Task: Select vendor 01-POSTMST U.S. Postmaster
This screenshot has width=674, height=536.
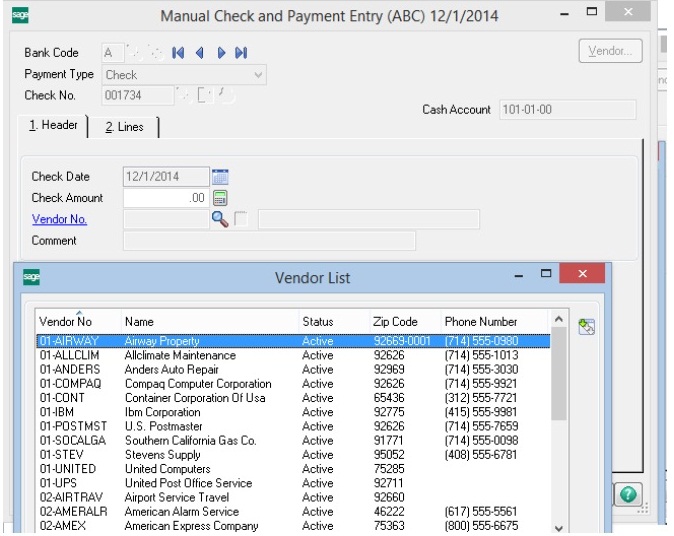Action: pos(293,426)
